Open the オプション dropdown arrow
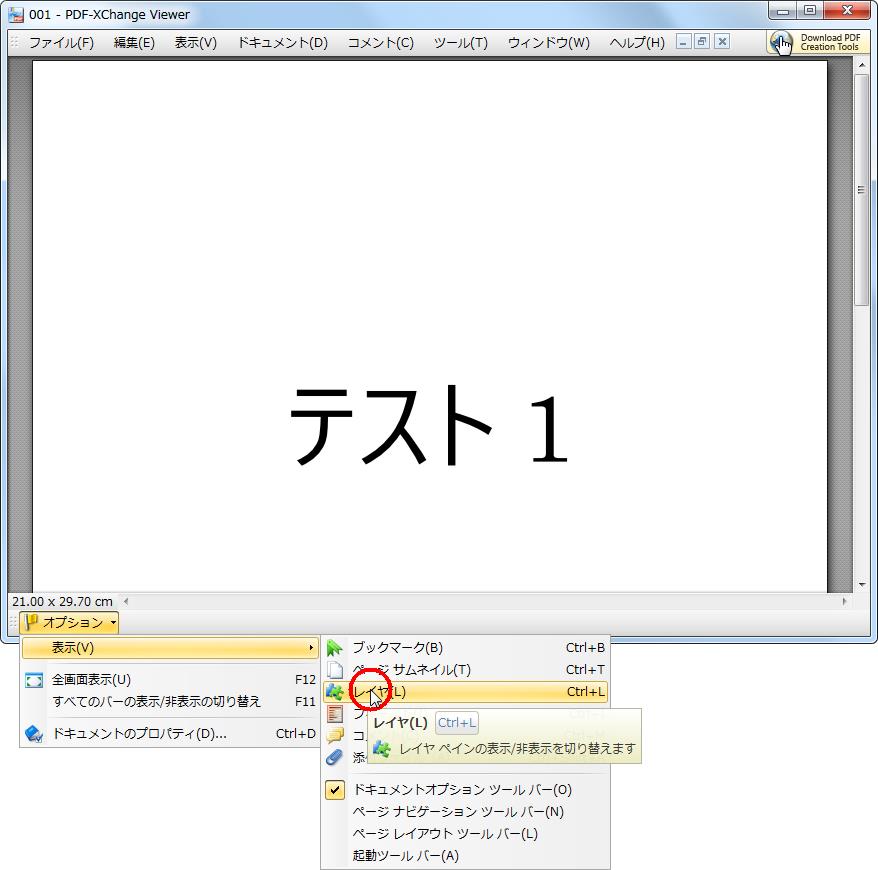The width and height of the screenshot is (878, 870). [x=113, y=622]
